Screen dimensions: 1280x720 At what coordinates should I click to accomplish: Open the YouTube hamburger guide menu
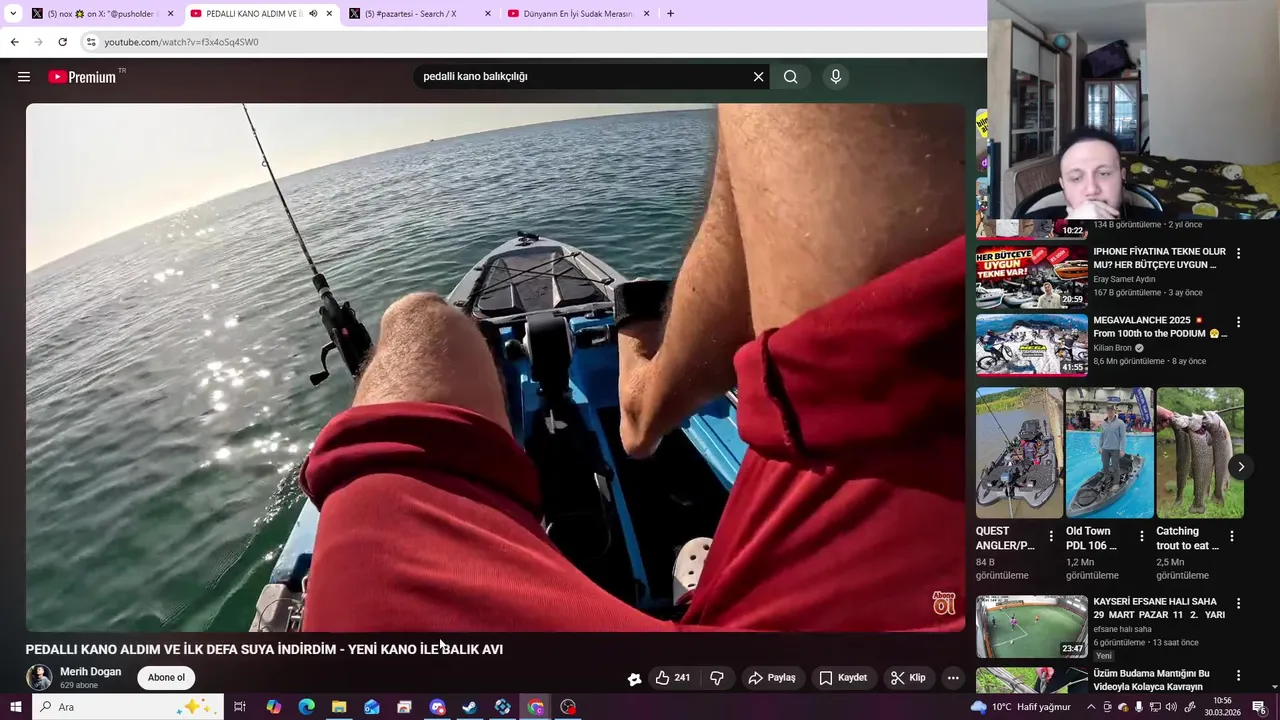(x=24, y=77)
